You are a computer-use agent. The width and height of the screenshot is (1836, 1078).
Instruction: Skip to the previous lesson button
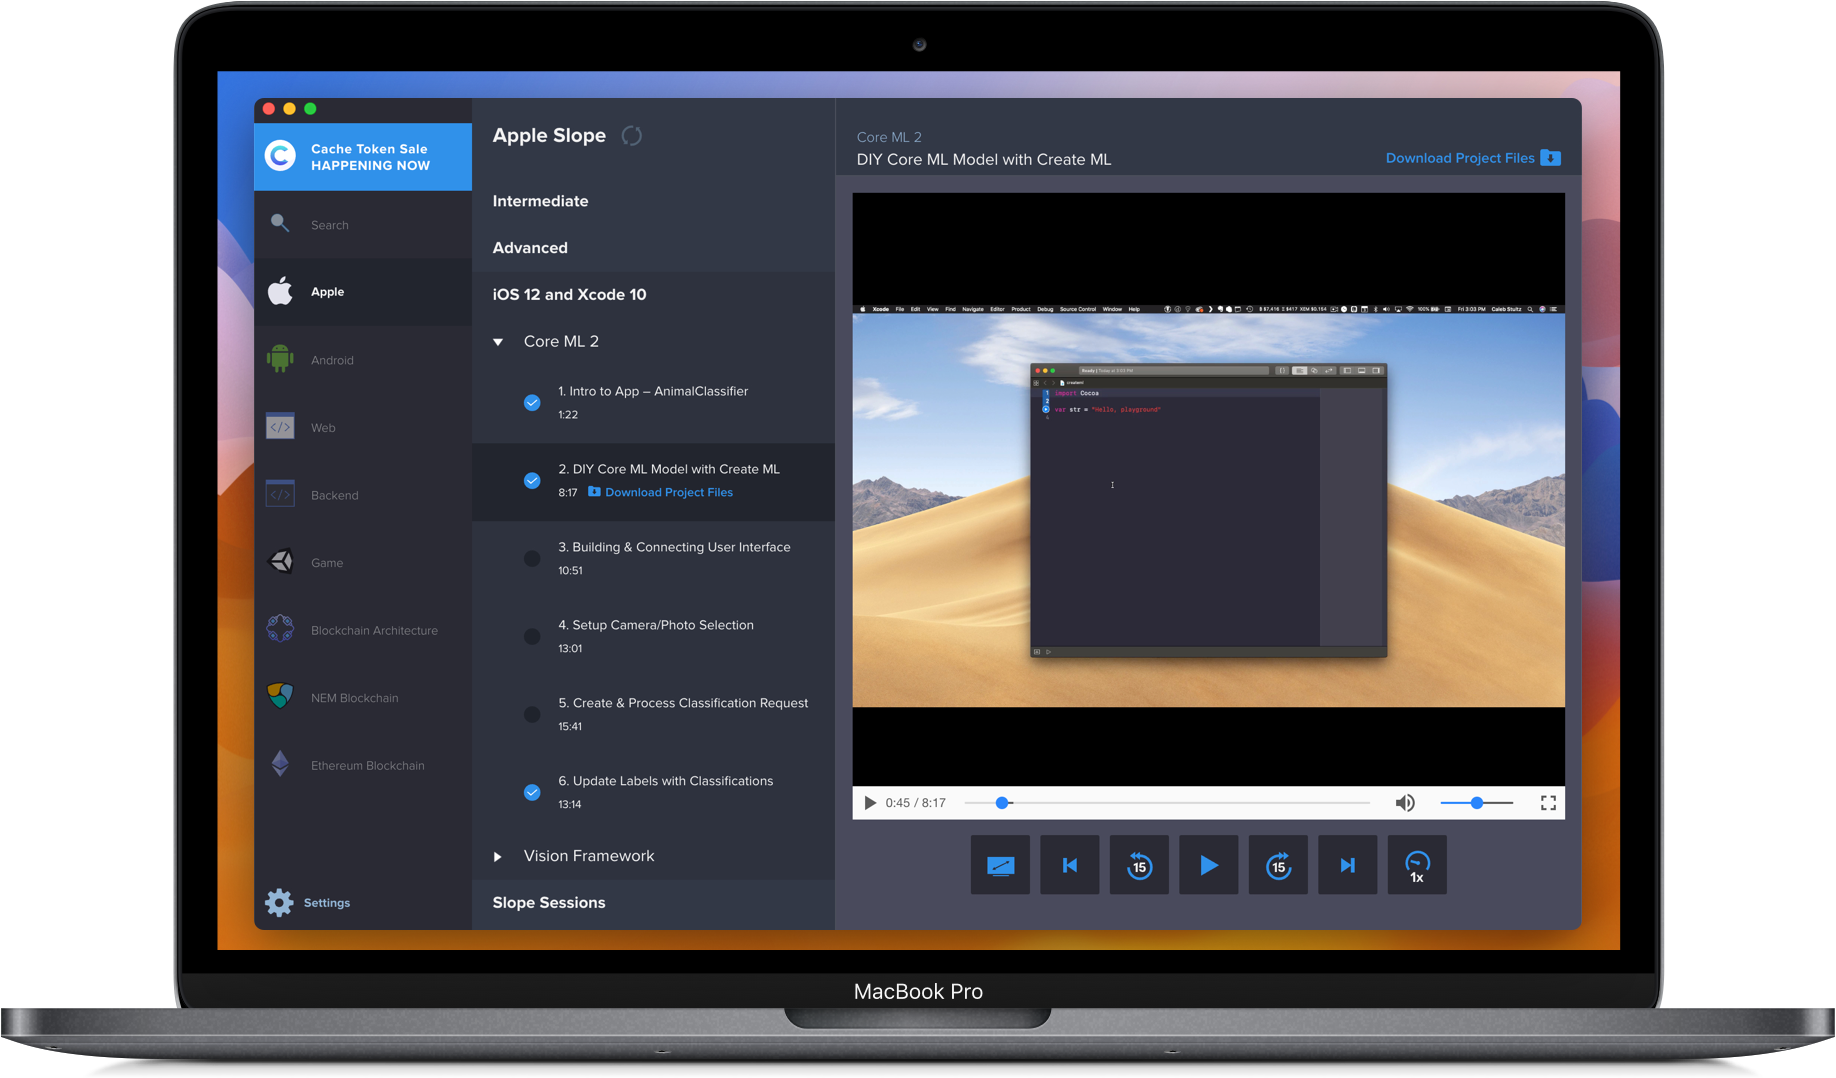[x=1070, y=865]
